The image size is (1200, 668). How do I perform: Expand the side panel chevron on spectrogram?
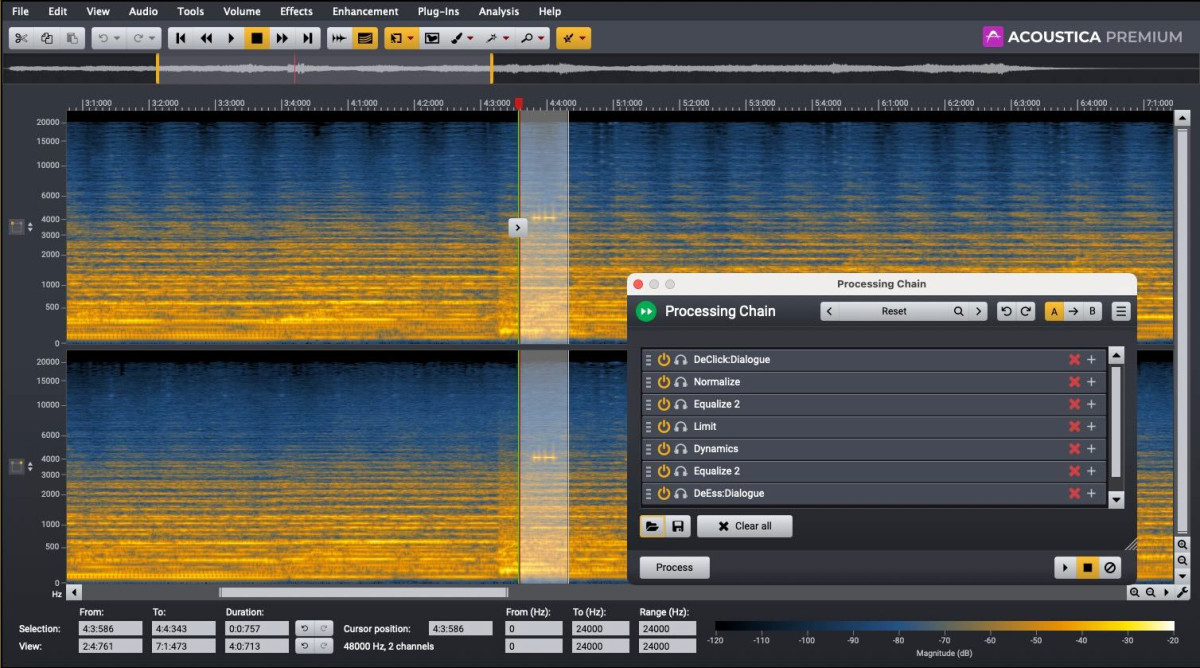tap(517, 227)
